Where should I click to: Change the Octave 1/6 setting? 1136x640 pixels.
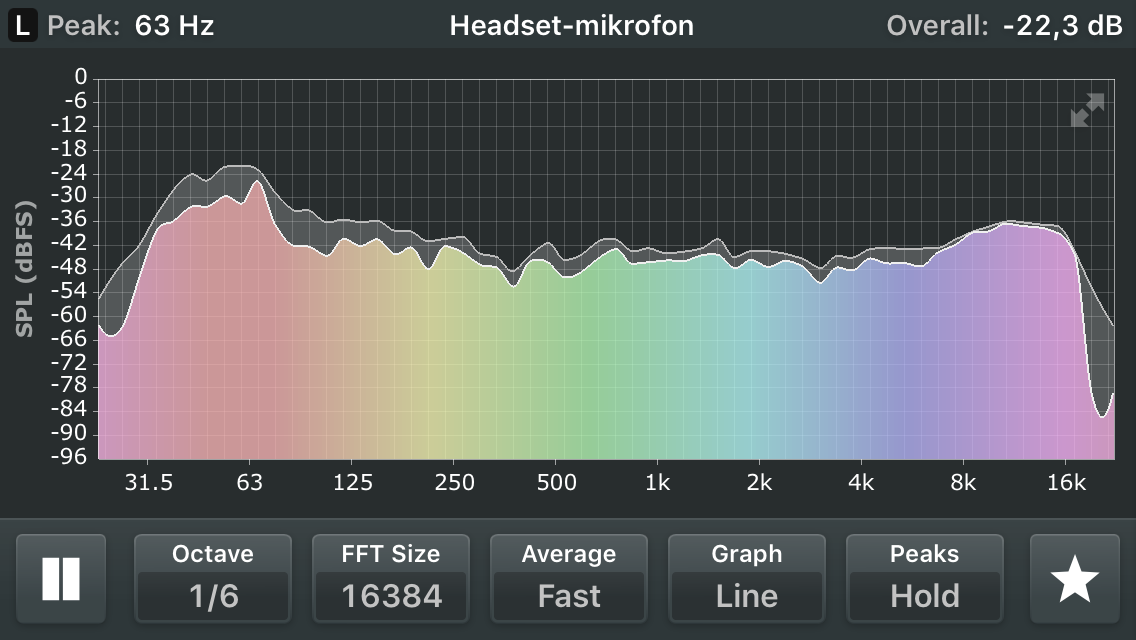point(213,578)
